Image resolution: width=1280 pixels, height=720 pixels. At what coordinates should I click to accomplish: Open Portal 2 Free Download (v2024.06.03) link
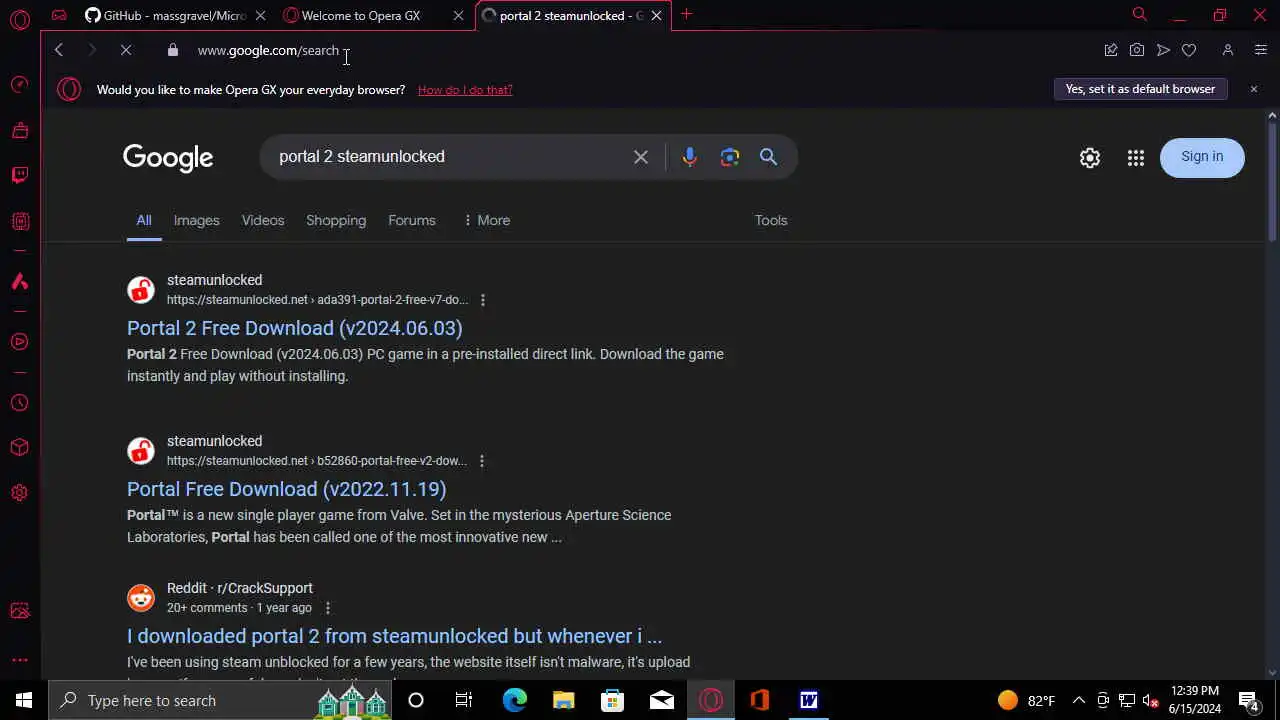[294, 328]
